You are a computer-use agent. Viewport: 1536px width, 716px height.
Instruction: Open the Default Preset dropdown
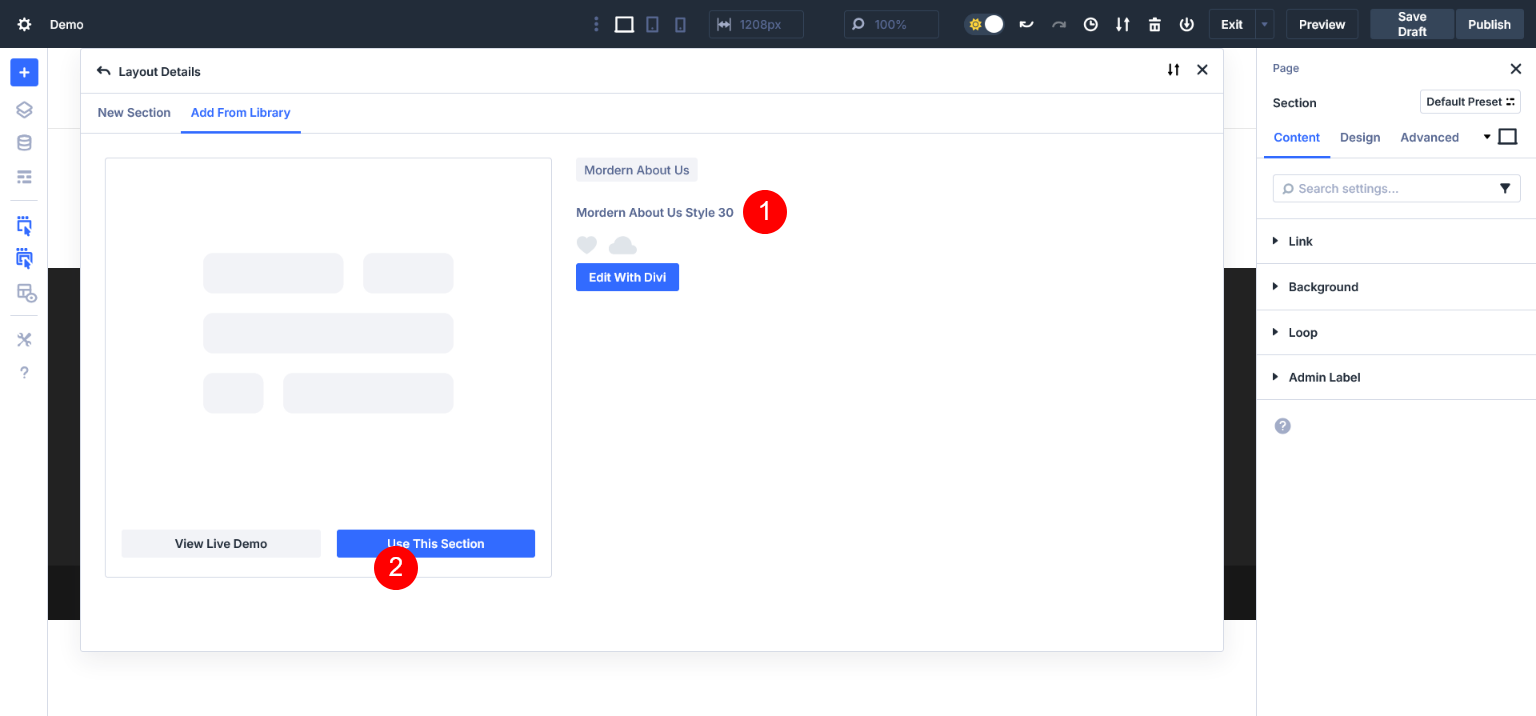click(x=1470, y=102)
